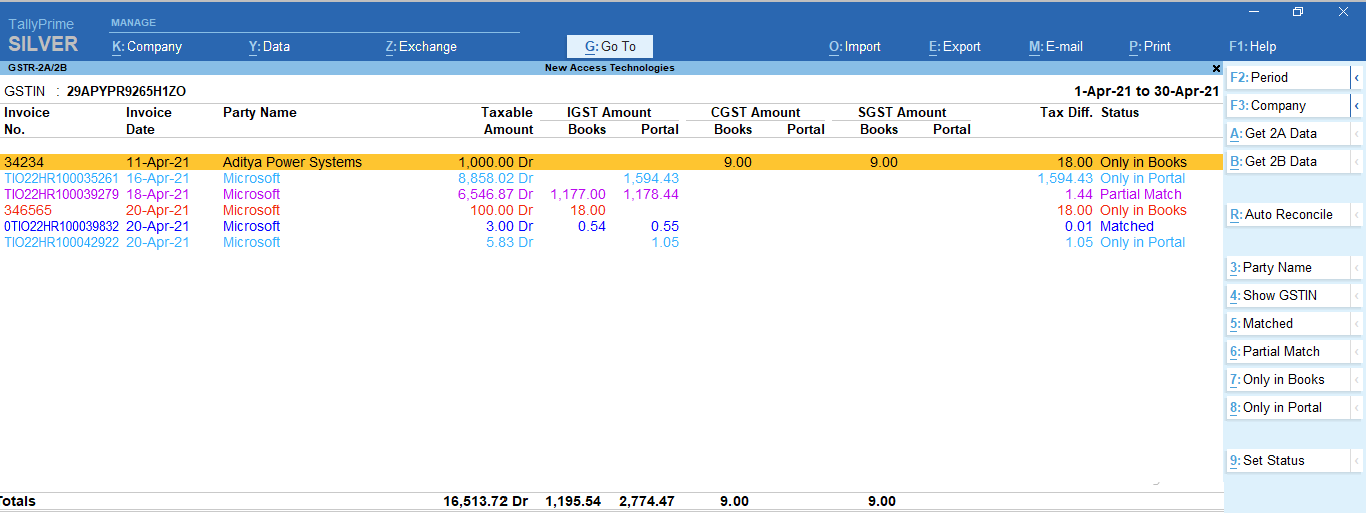Filter by Partial Match status
This screenshot has height=513, width=1366.
pyautogui.click(x=1288, y=351)
